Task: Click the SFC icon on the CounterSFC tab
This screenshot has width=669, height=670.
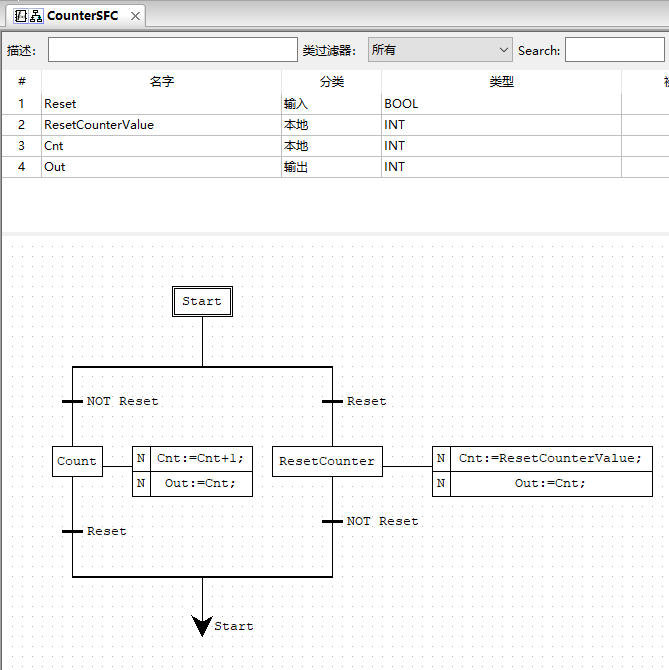Action: pyautogui.click(x=36, y=15)
